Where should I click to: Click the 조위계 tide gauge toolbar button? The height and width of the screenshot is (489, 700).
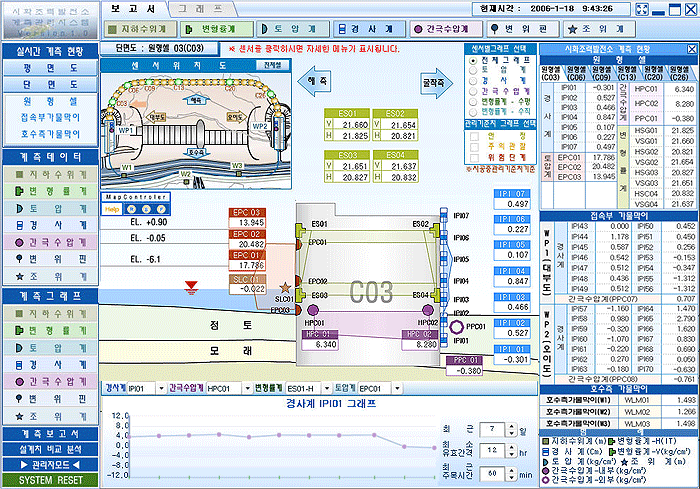click(597, 30)
